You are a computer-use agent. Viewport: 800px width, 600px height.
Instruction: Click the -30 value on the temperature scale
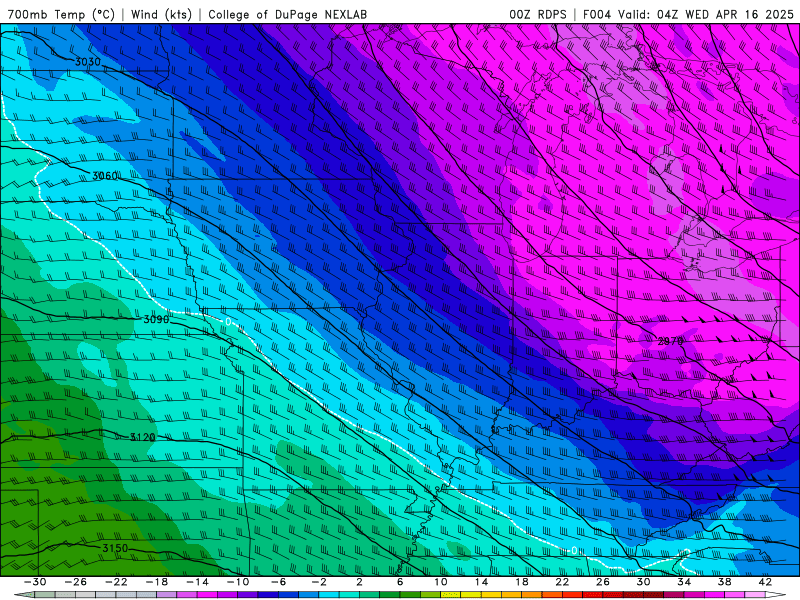point(35,582)
